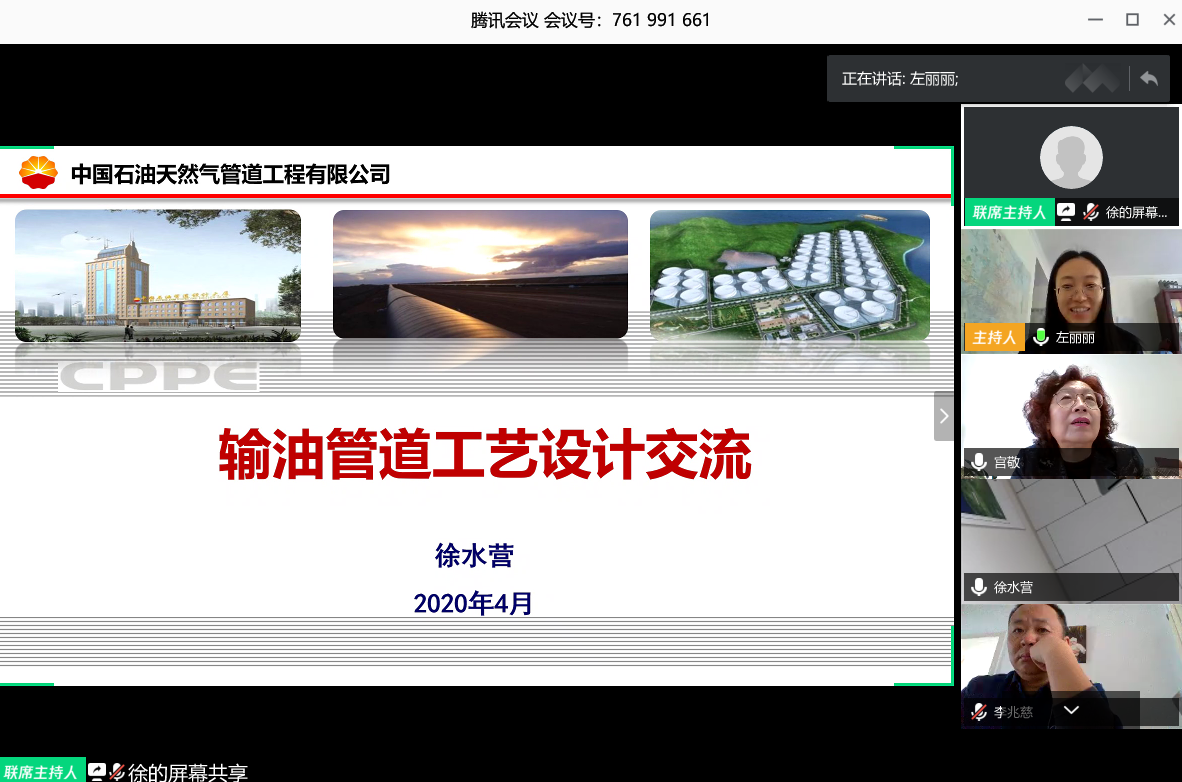Click the 联席主持人 badge on the top participant tile
The height and width of the screenshot is (782, 1182).
pos(1008,212)
